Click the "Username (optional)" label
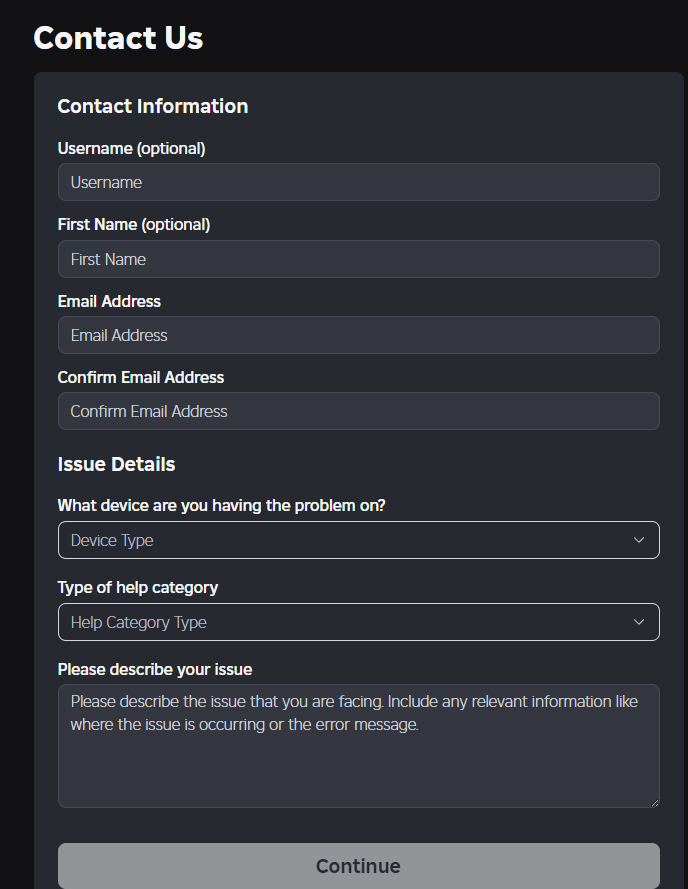688x889 pixels. click(131, 148)
